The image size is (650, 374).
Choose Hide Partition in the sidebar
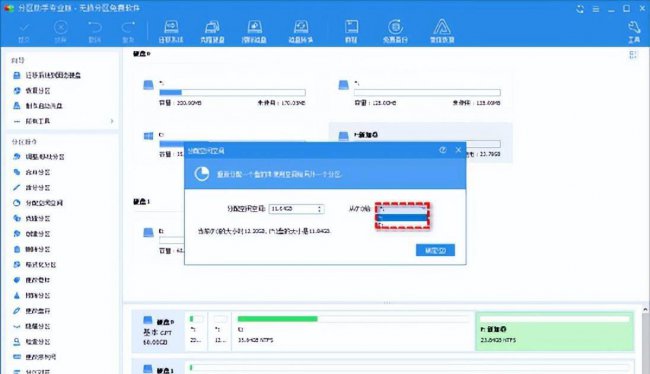click(x=32, y=326)
